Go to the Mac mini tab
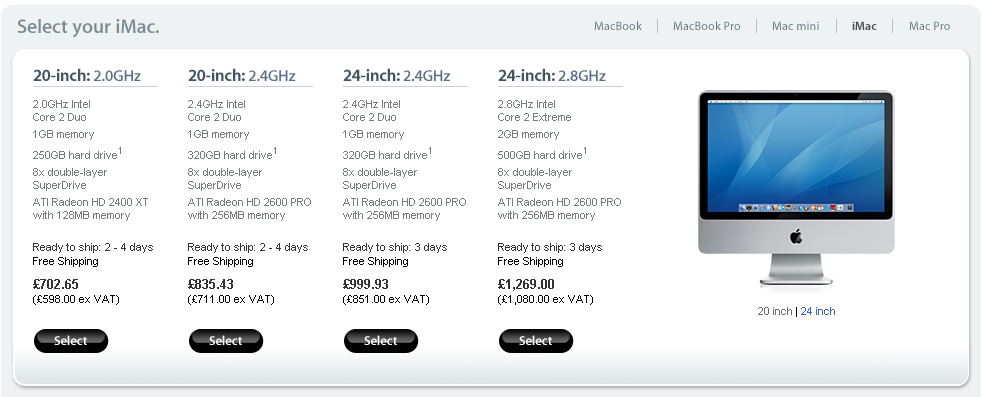The height and width of the screenshot is (397, 985). coord(795,26)
